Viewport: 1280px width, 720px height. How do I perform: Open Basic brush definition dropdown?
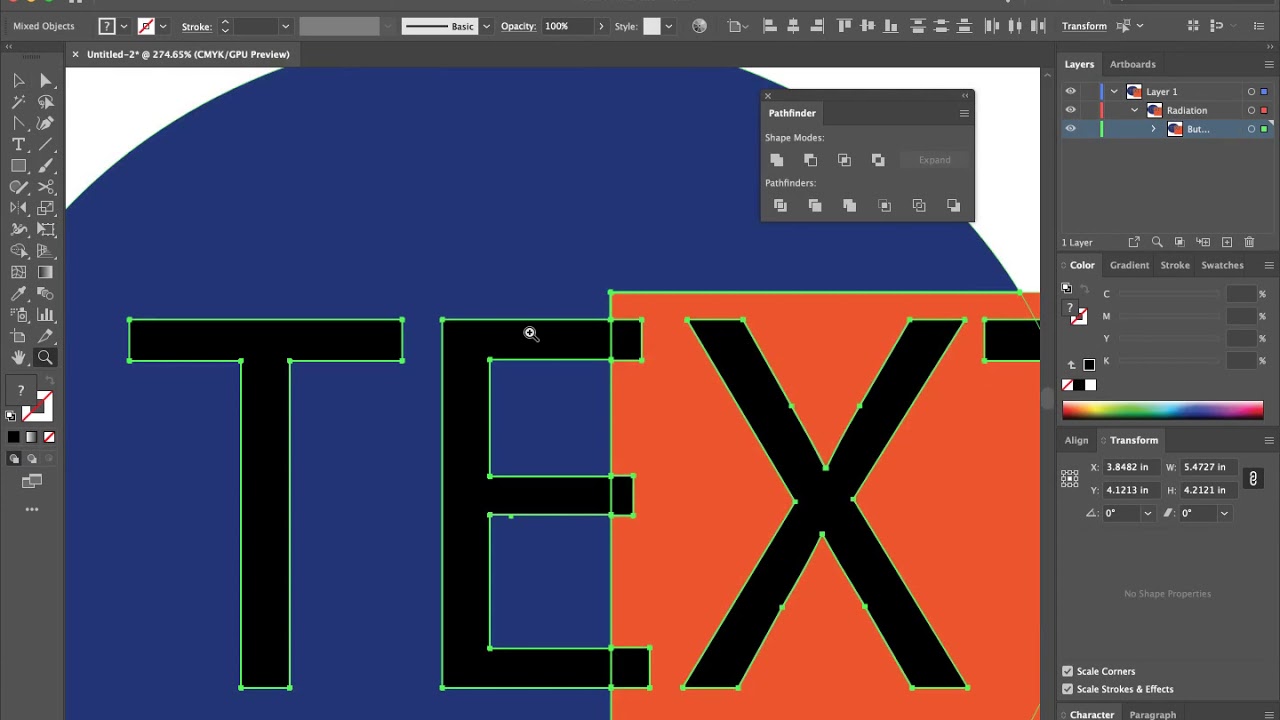click(487, 26)
